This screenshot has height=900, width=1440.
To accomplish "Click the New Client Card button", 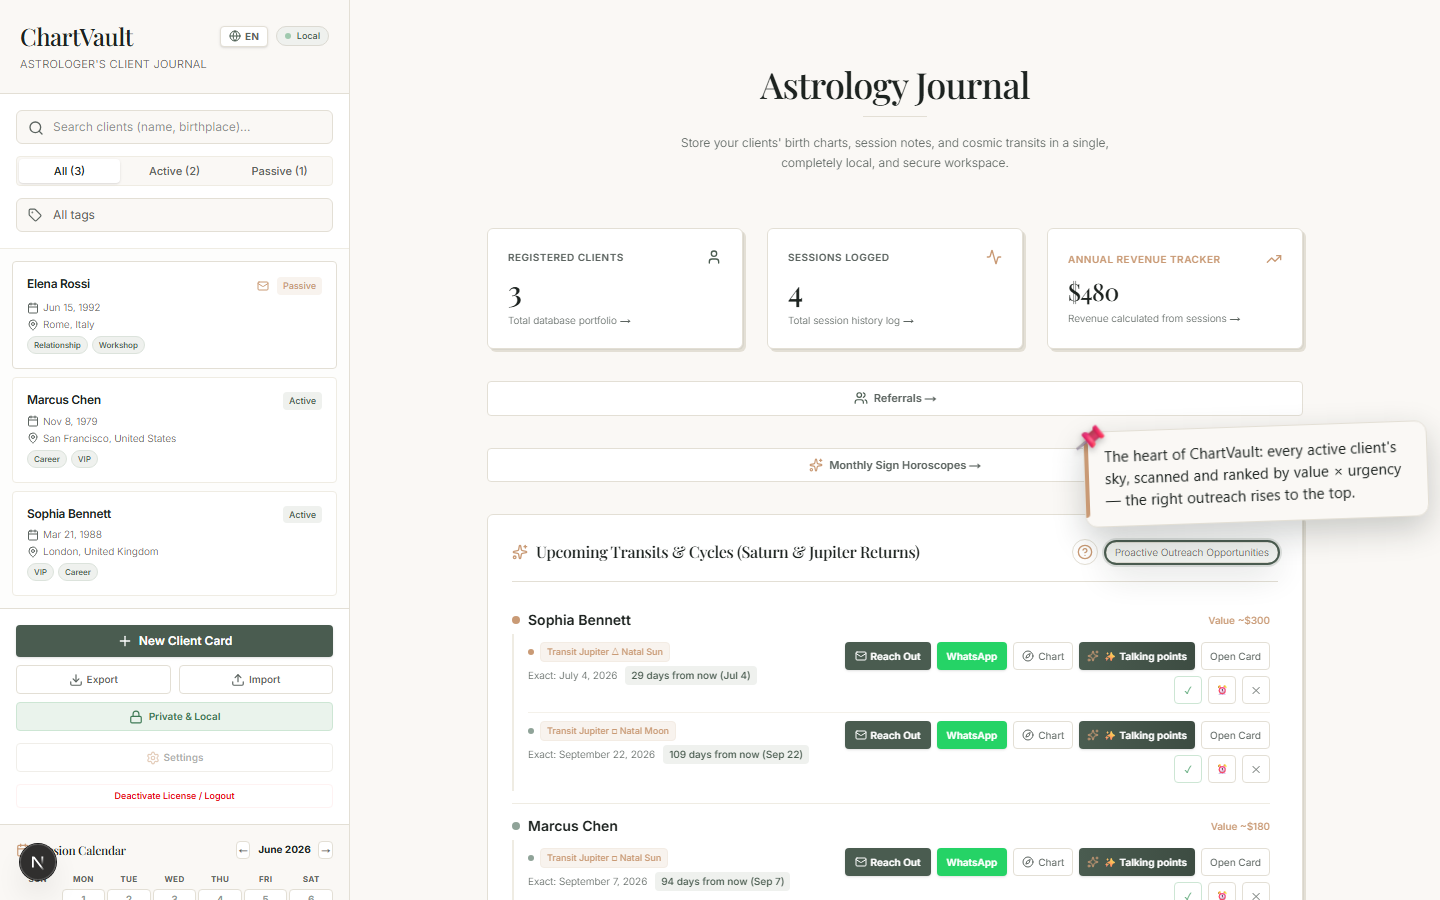I will (174, 641).
